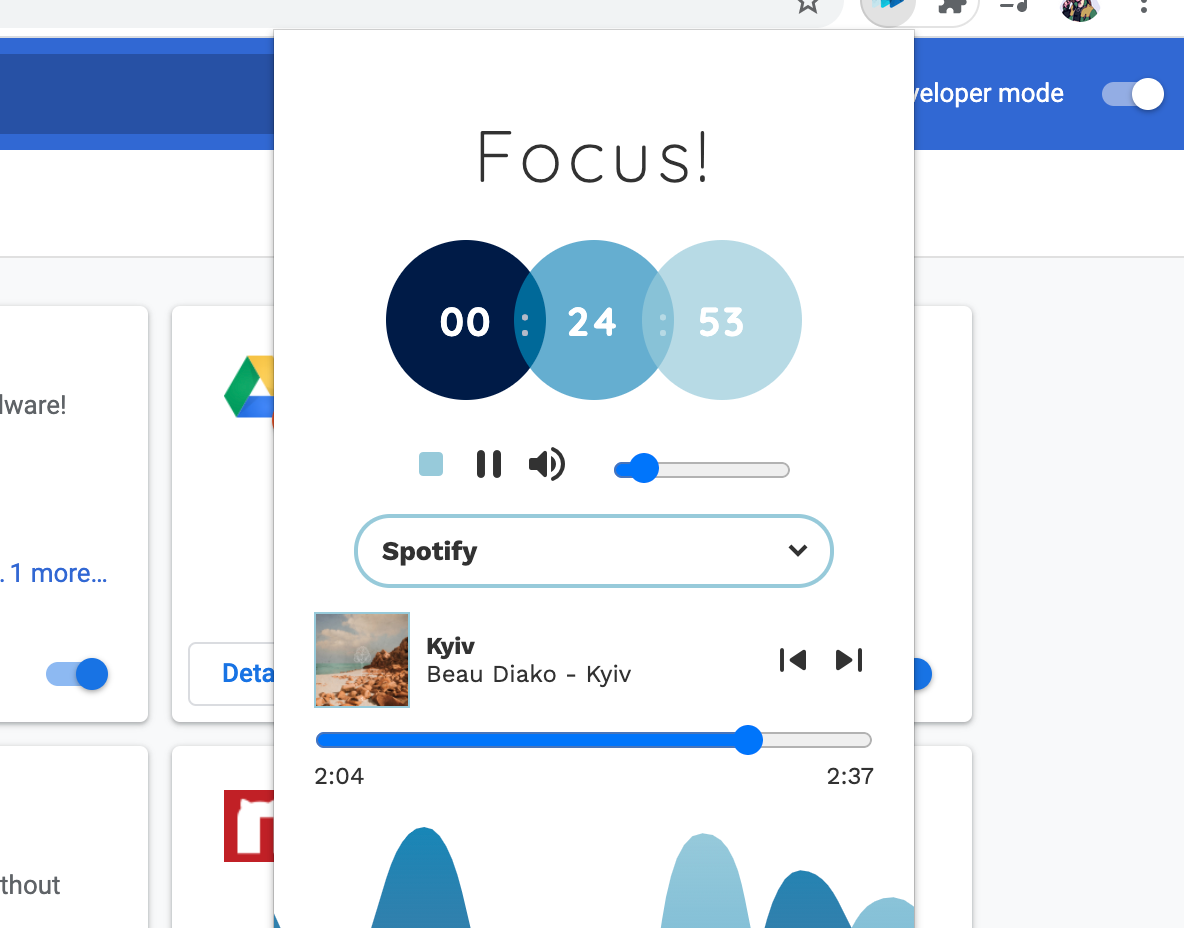
Task: Click the Focus extension icon in toolbar
Action: pyautogui.click(x=888, y=8)
